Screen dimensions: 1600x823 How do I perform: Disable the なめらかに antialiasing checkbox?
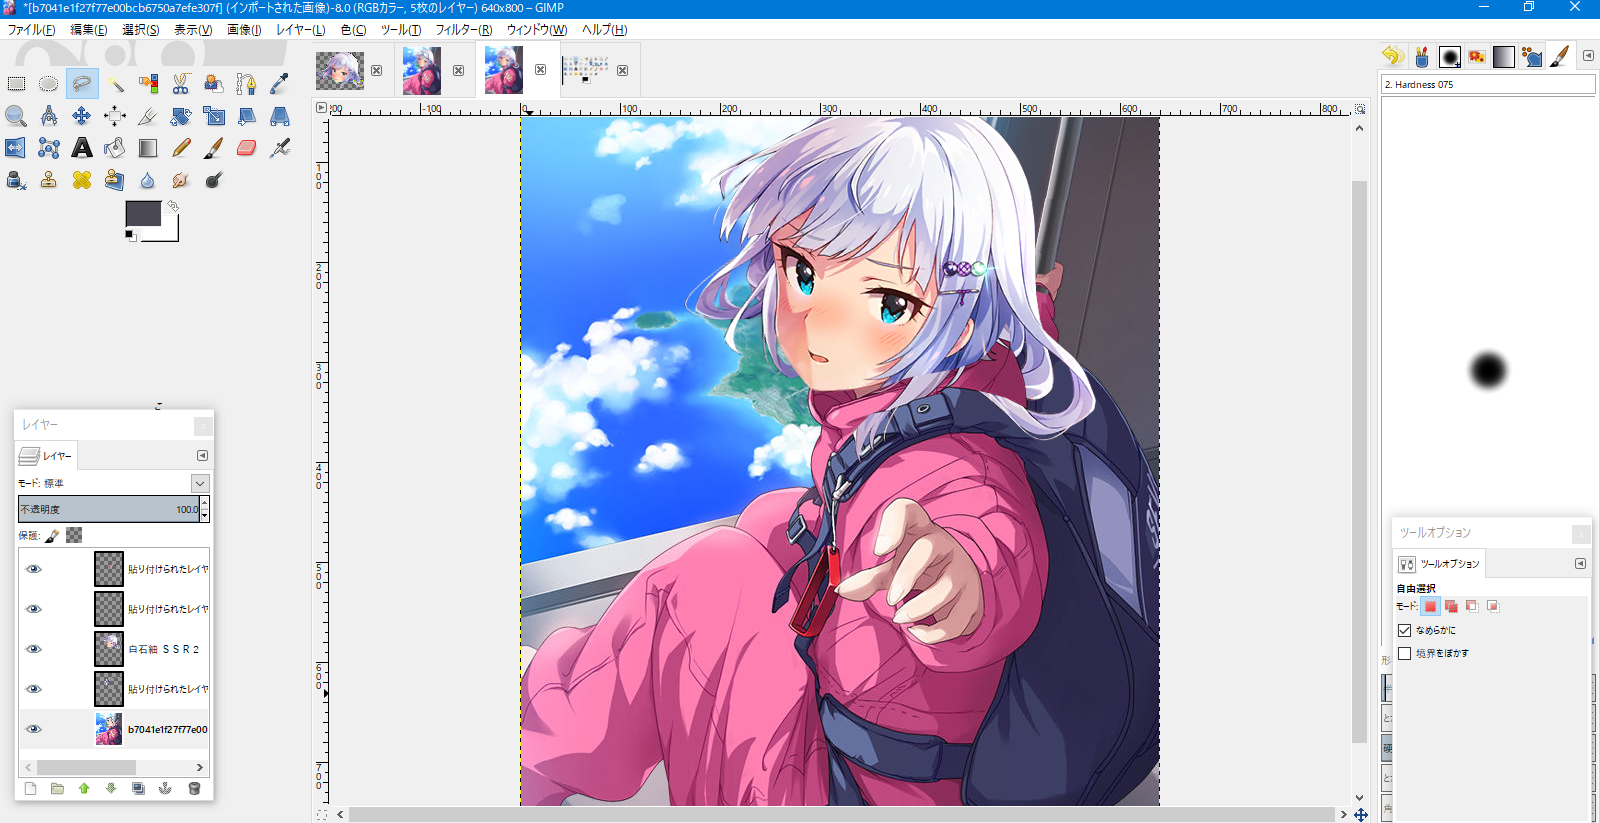click(x=1405, y=630)
